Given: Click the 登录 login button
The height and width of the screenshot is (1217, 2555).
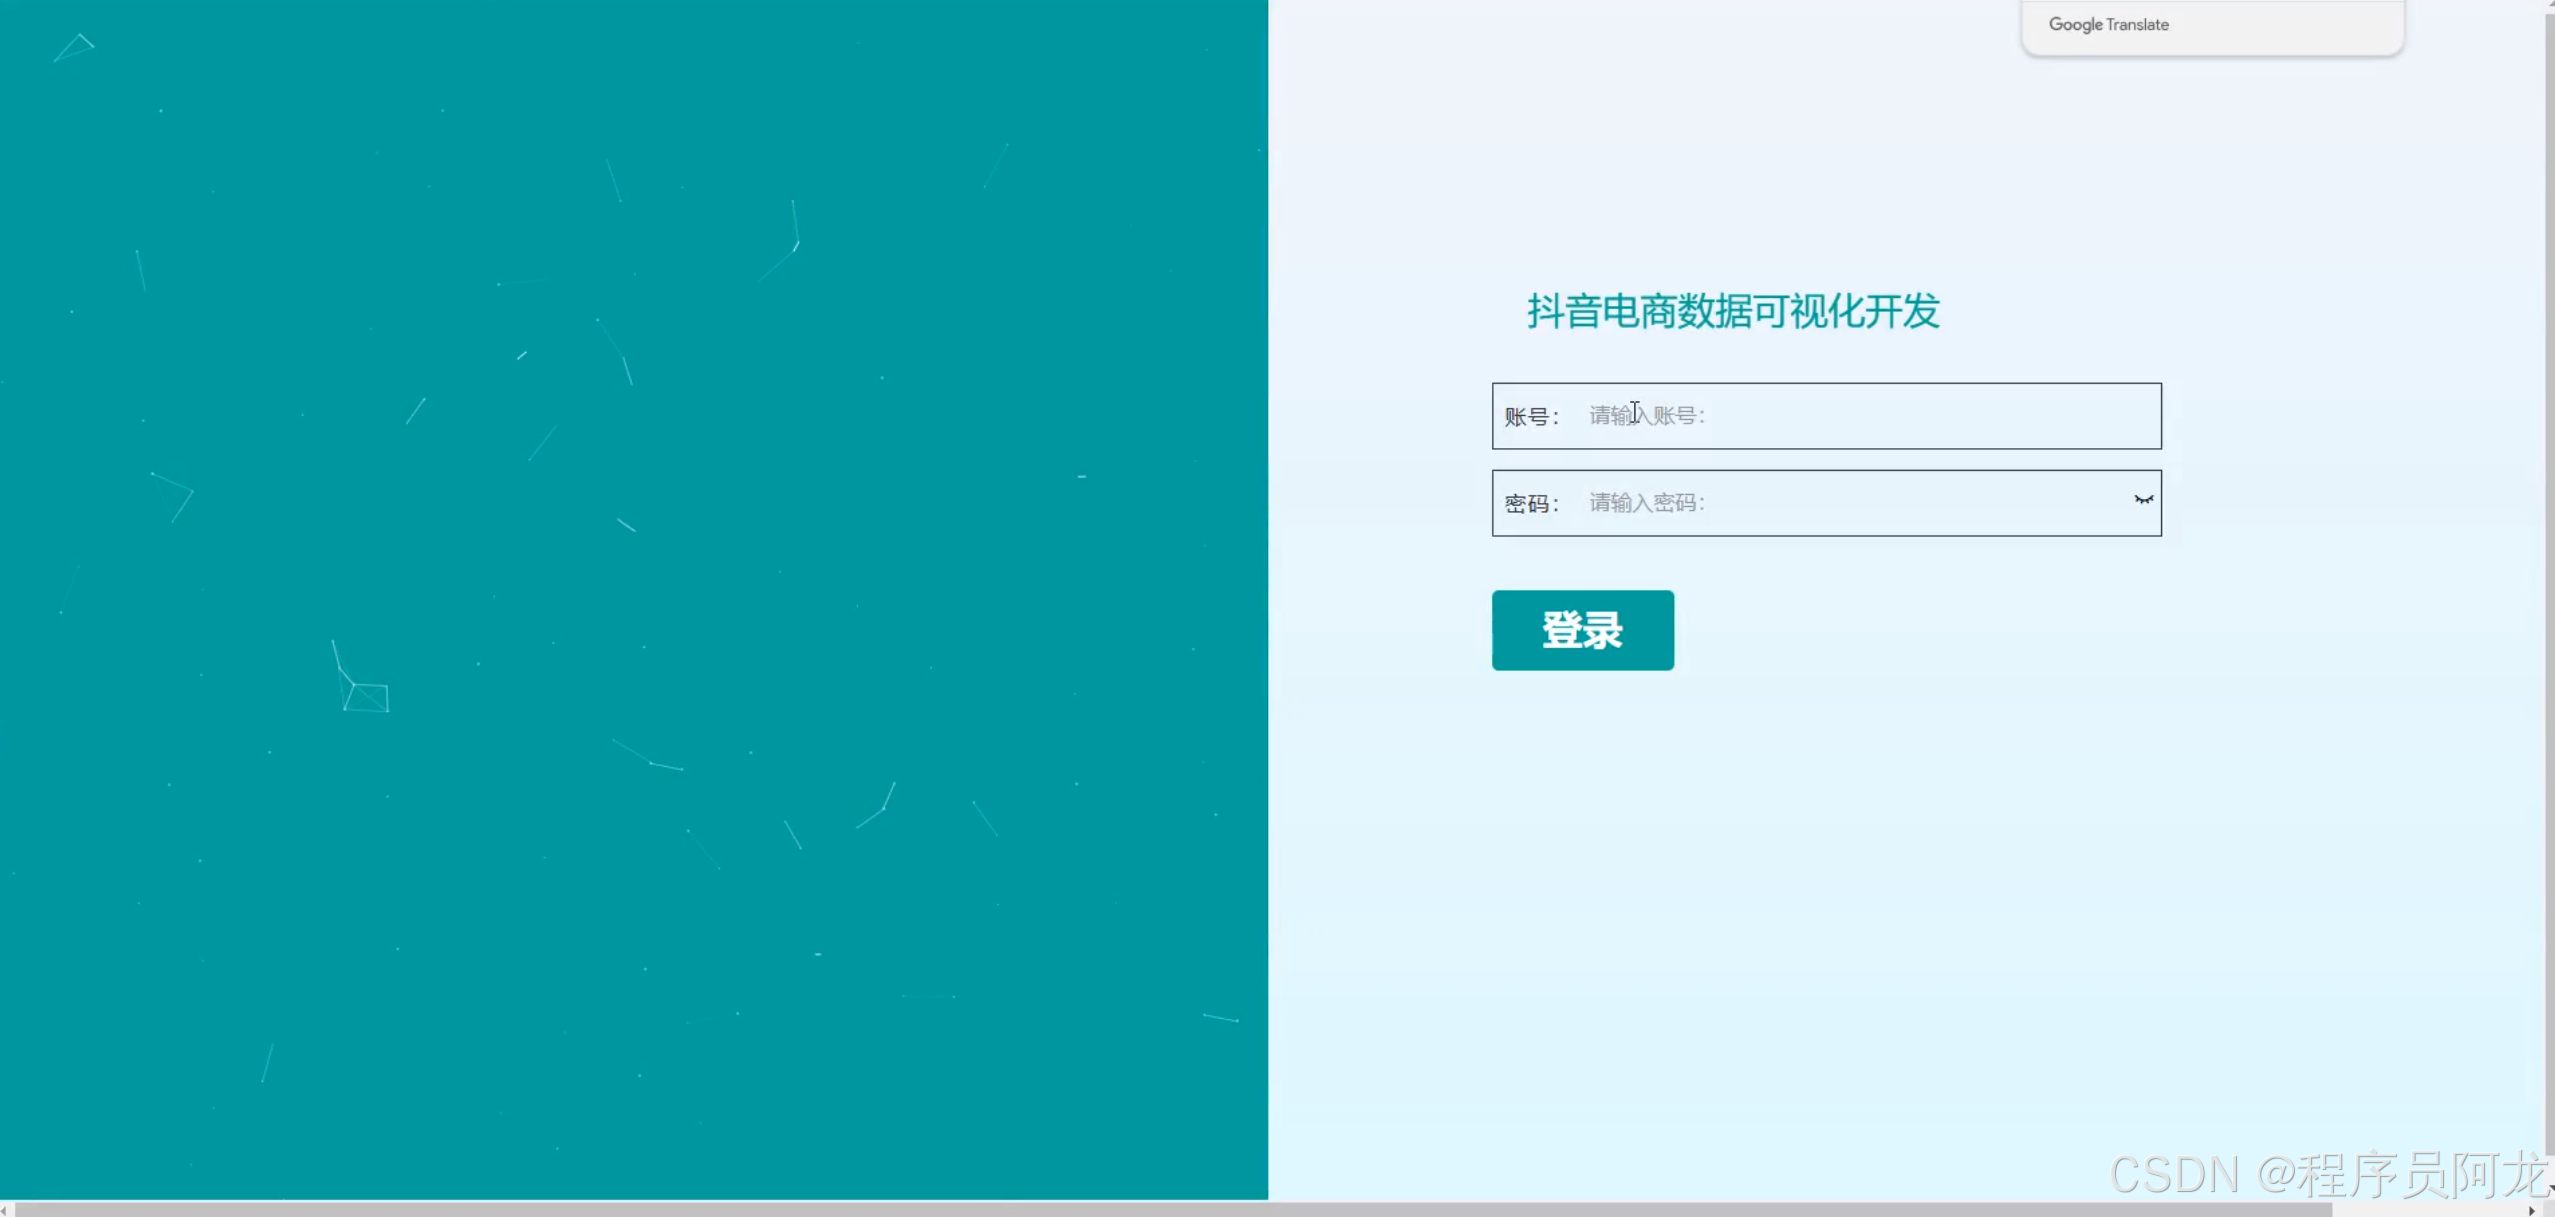Looking at the screenshot, I should coord(1582,630).
